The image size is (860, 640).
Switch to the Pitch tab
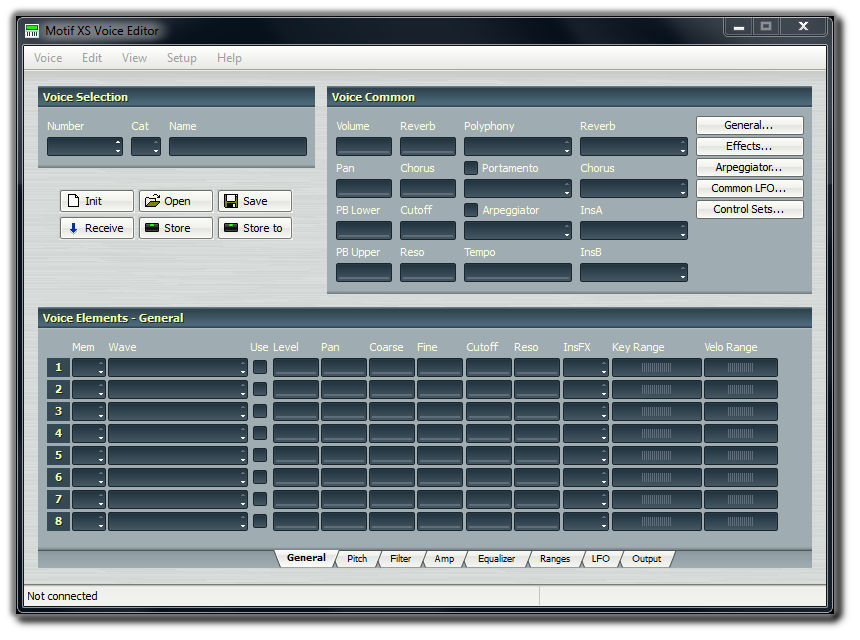tap(357, 559)
